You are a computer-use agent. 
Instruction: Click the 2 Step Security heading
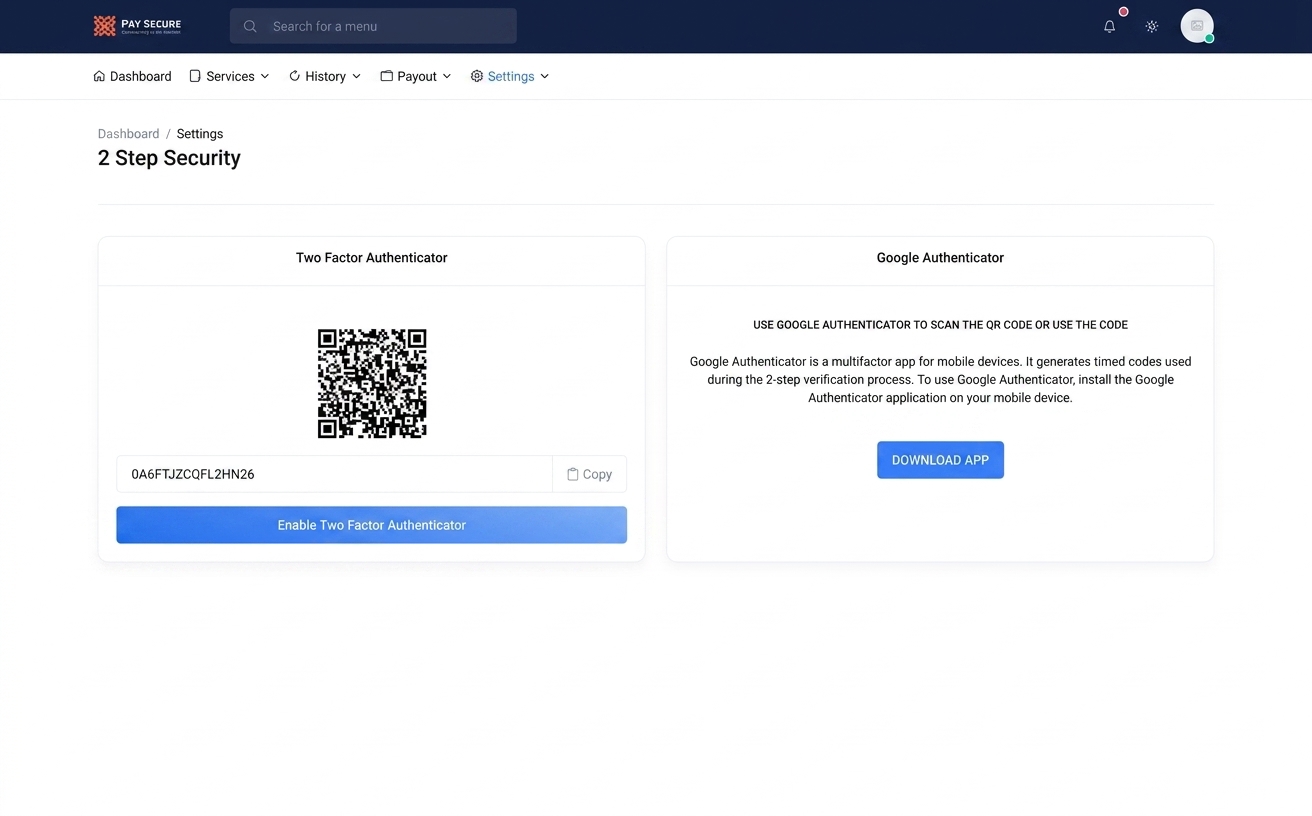(169, 158)
